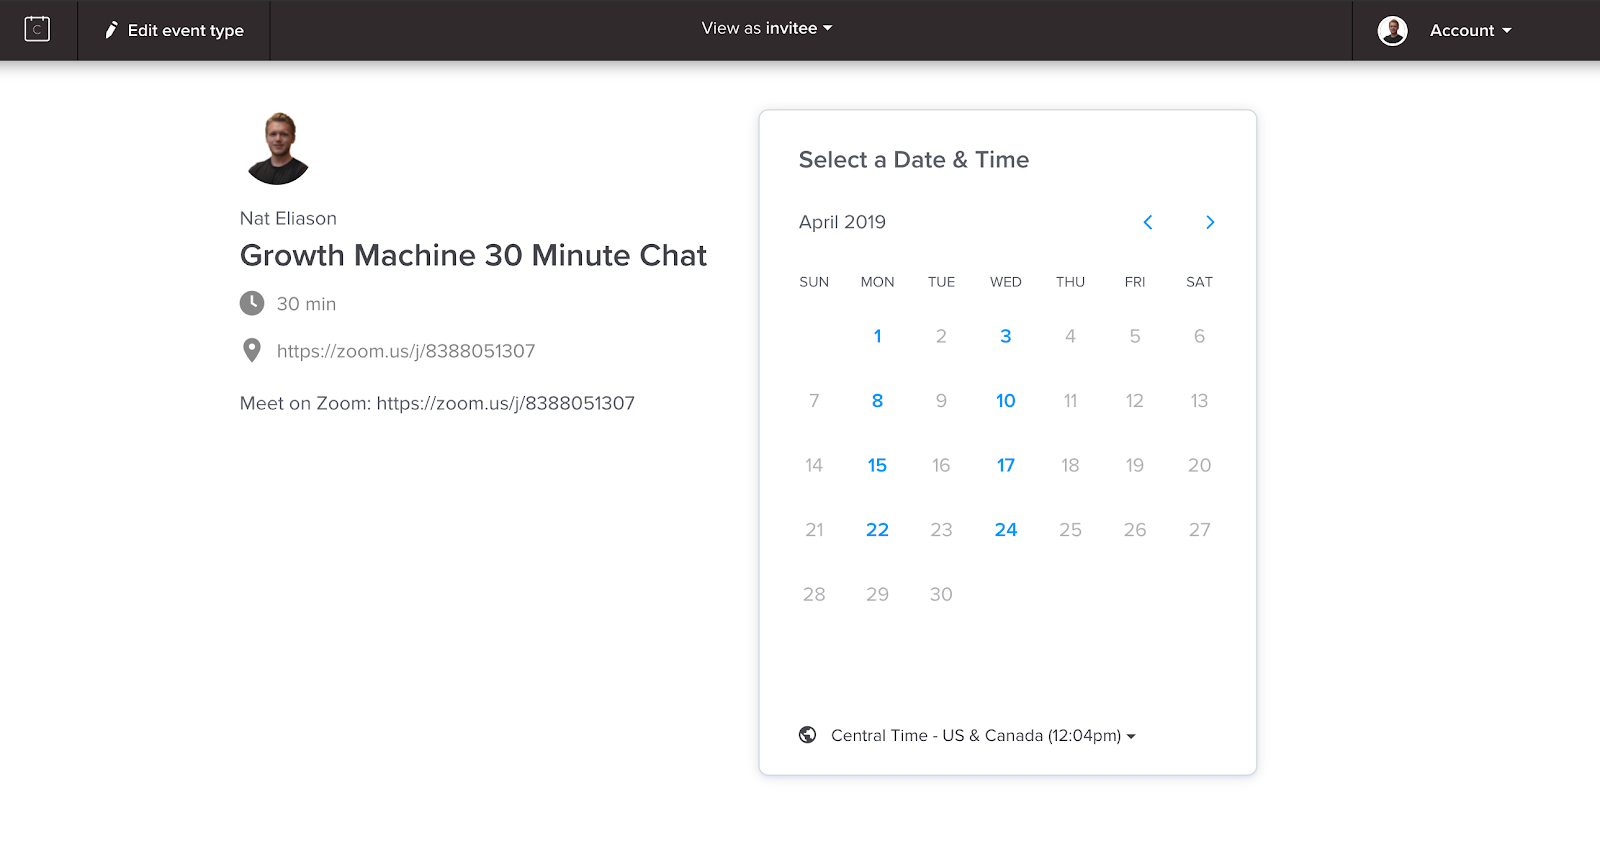Viewport: 1600px width, 849px height.
Task: Choose April 22 date
Action: (x=877, y=530)
